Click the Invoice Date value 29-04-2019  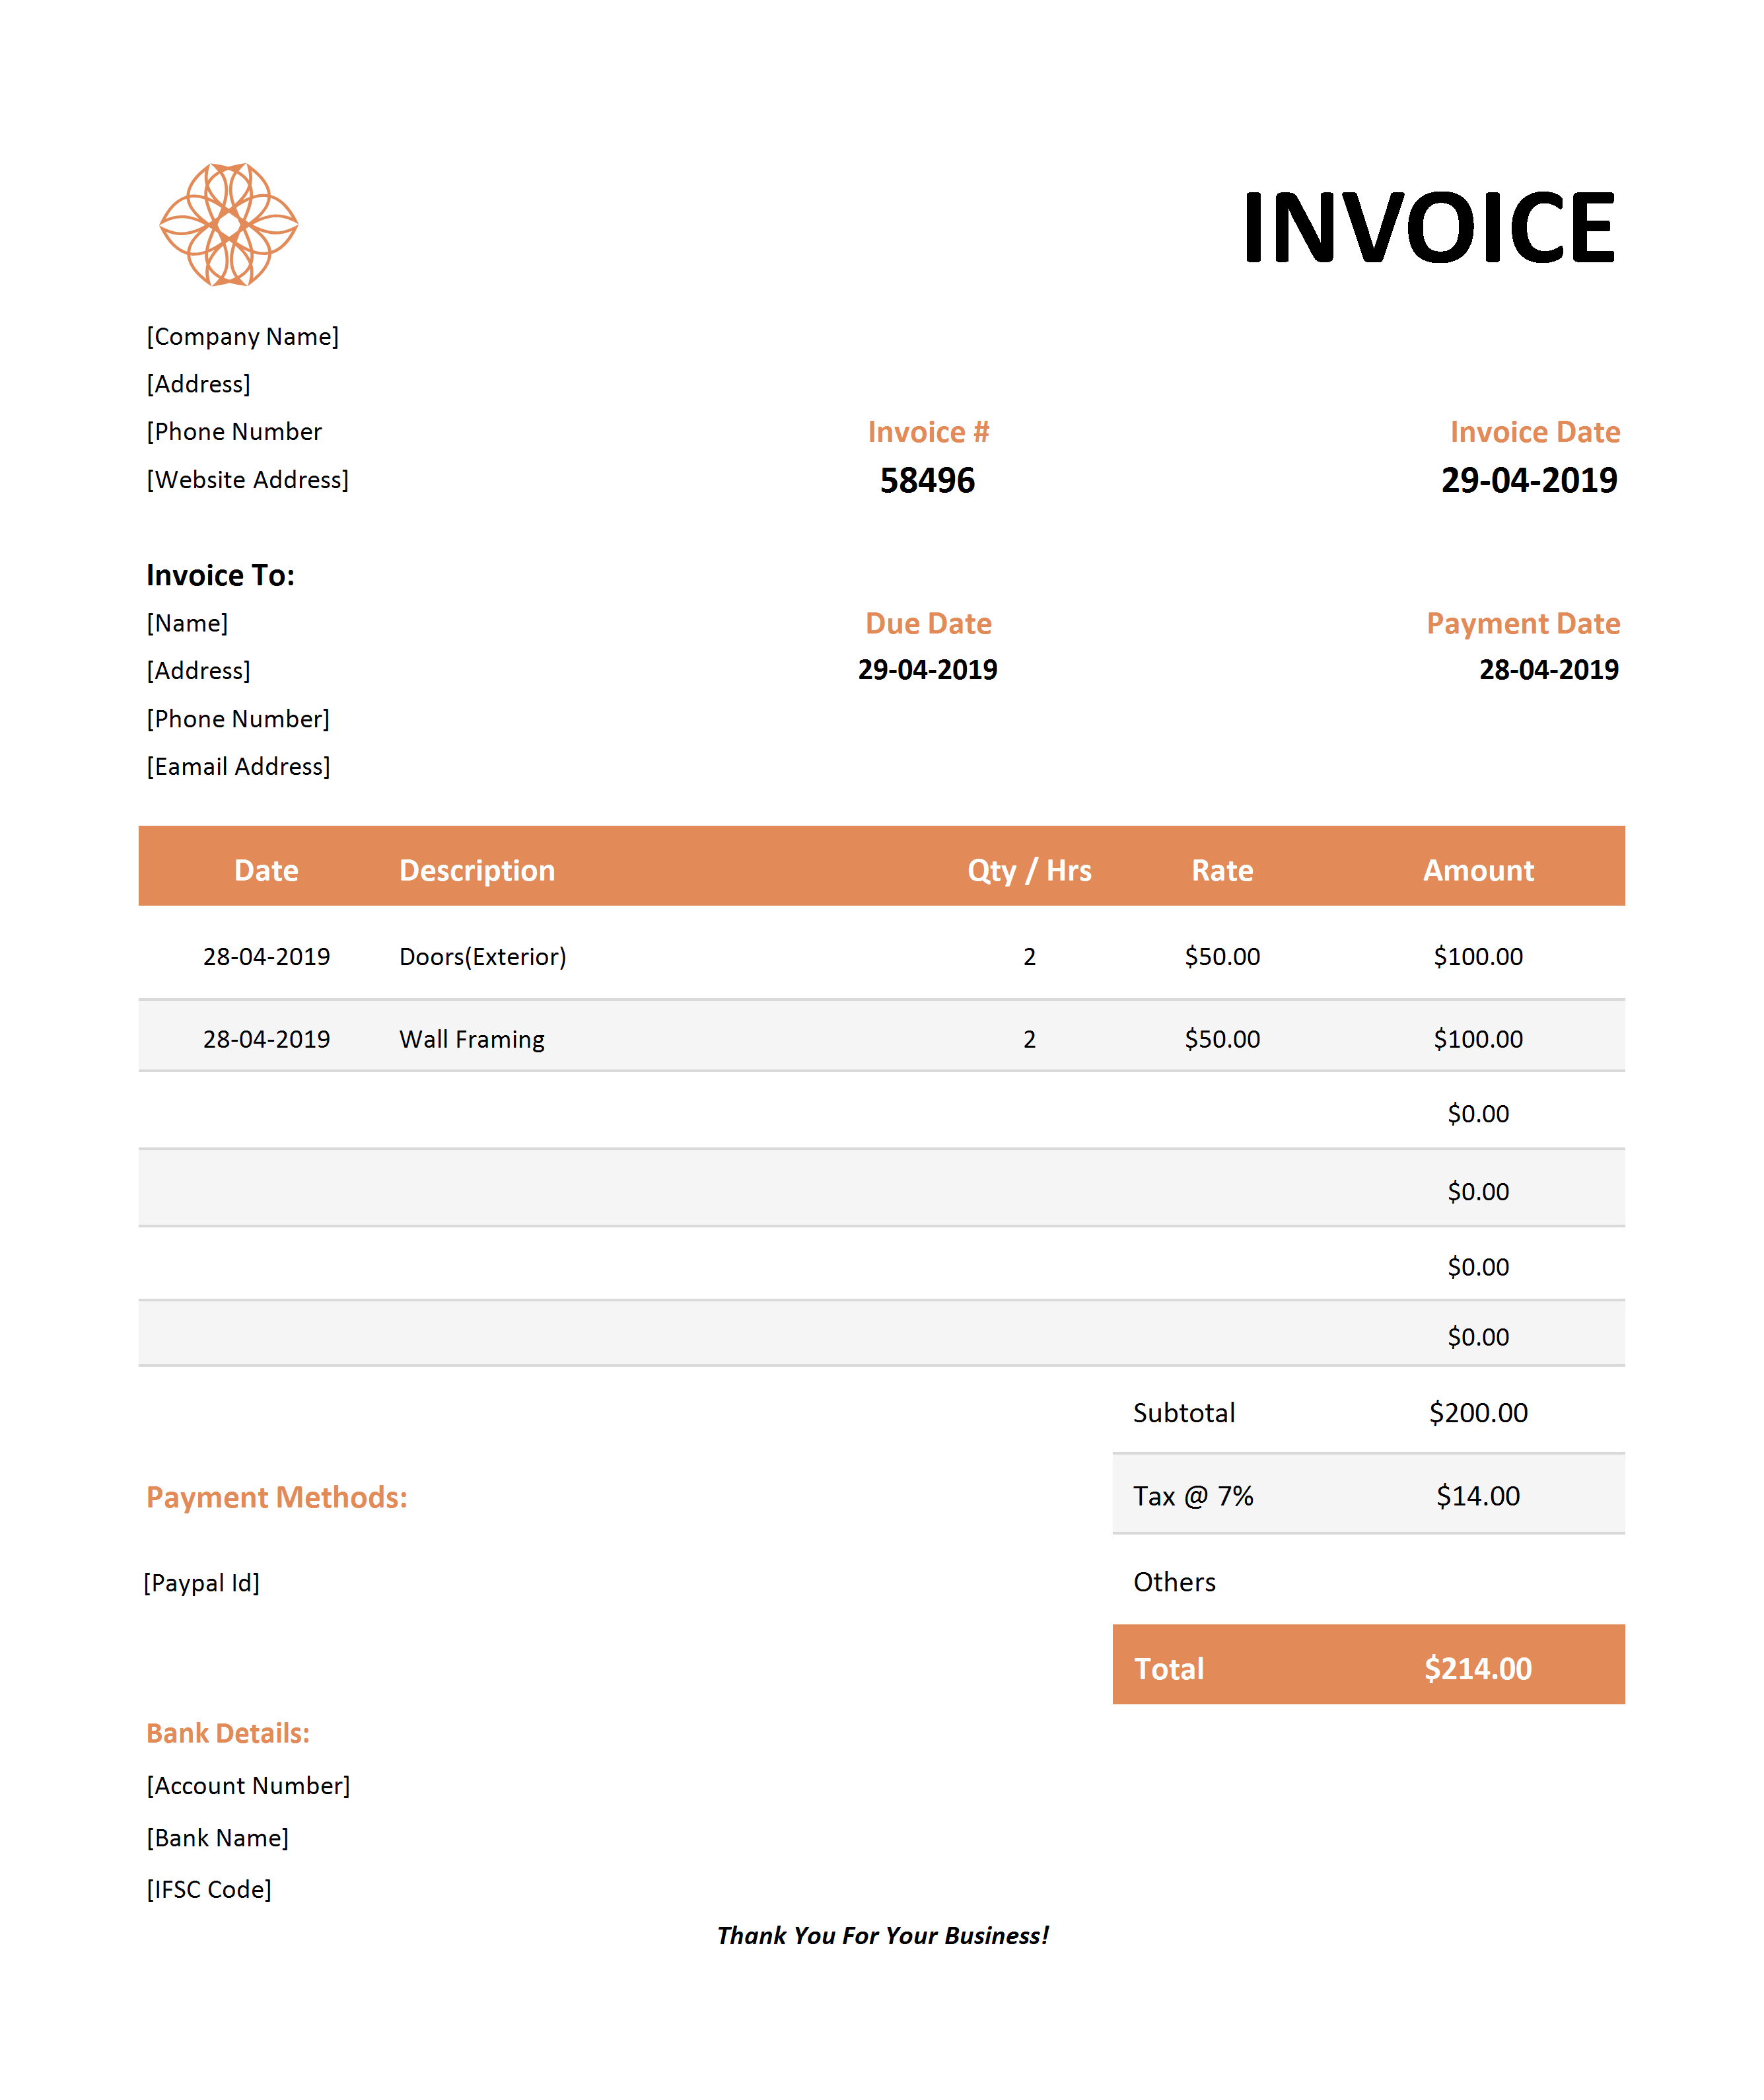click(x=1528, y=481)
